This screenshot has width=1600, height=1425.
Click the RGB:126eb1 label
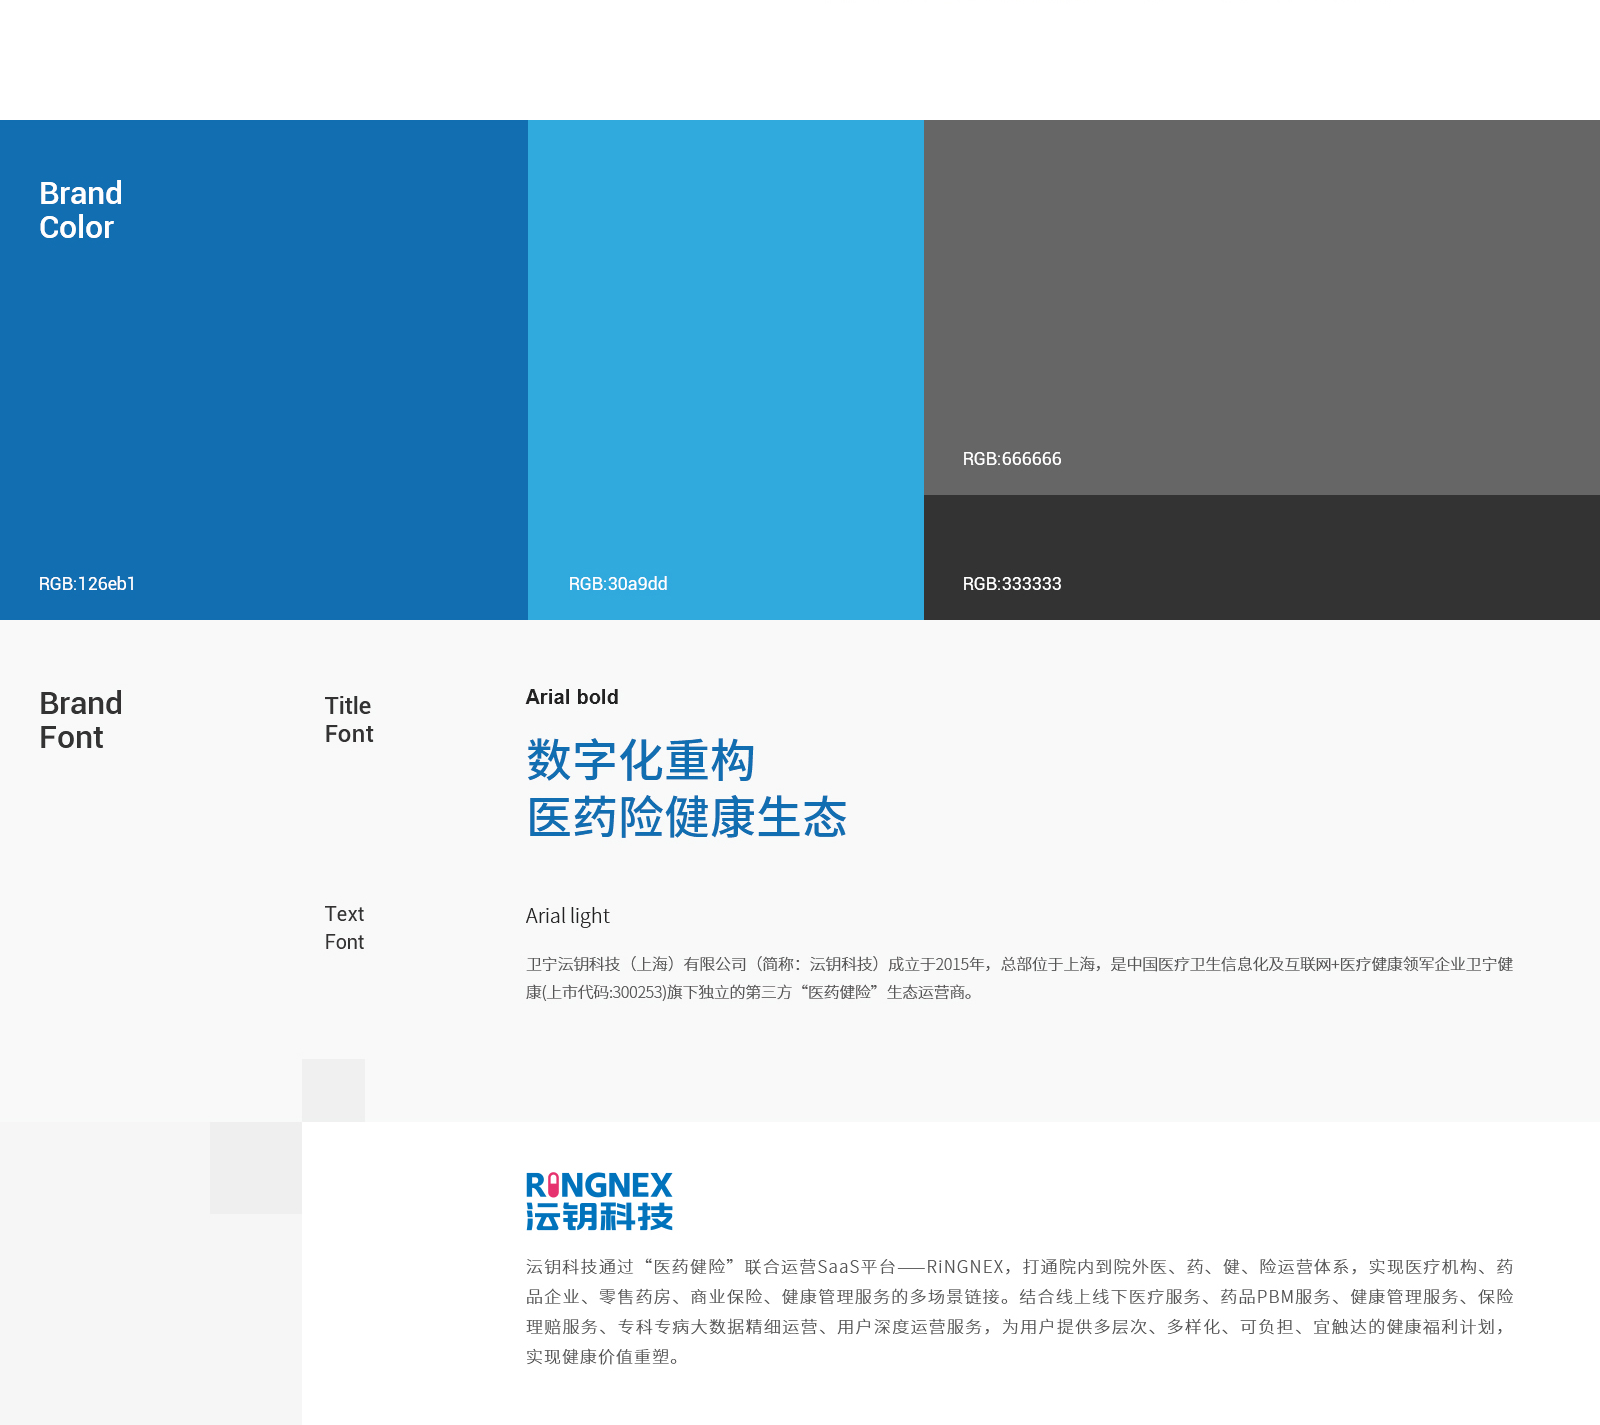[x=87, y=584]
